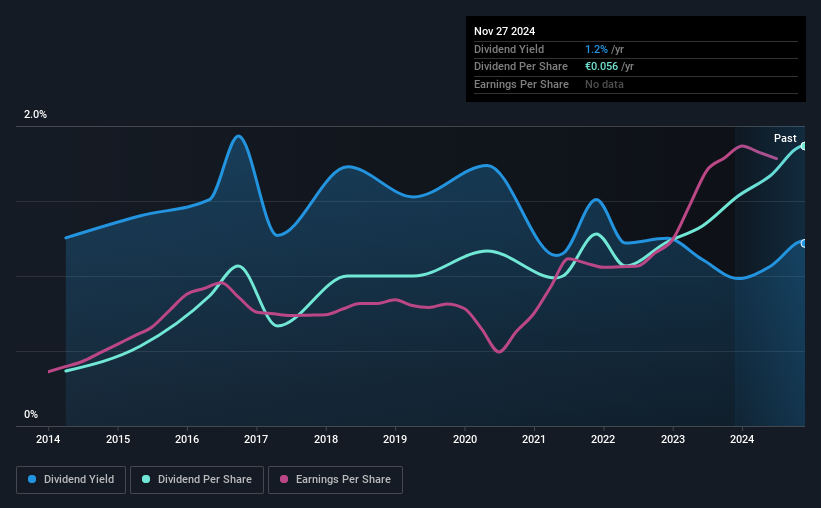
Task: Click the 0% y-axis label
Action: 31,414
